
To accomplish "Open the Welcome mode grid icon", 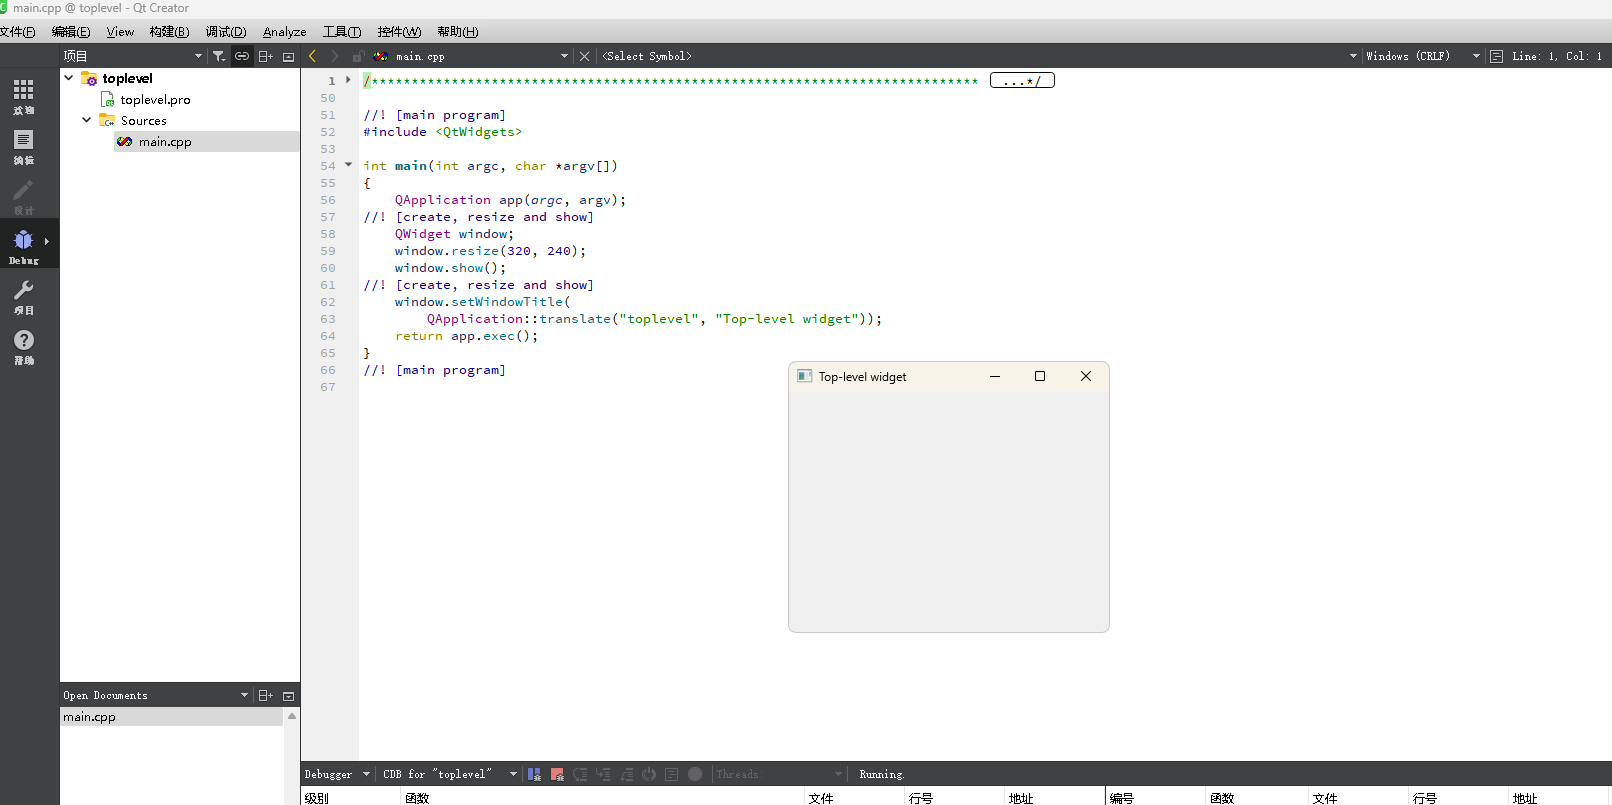I will tap(23, 91).
